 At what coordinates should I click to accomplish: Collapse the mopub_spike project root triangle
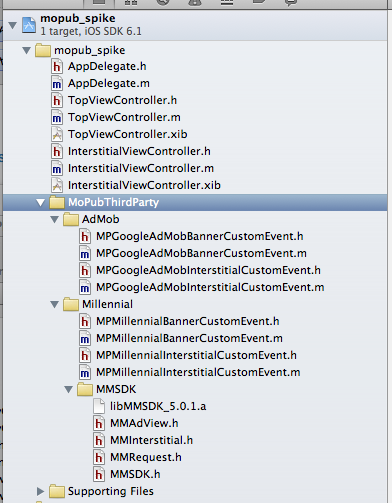(13, 25)
